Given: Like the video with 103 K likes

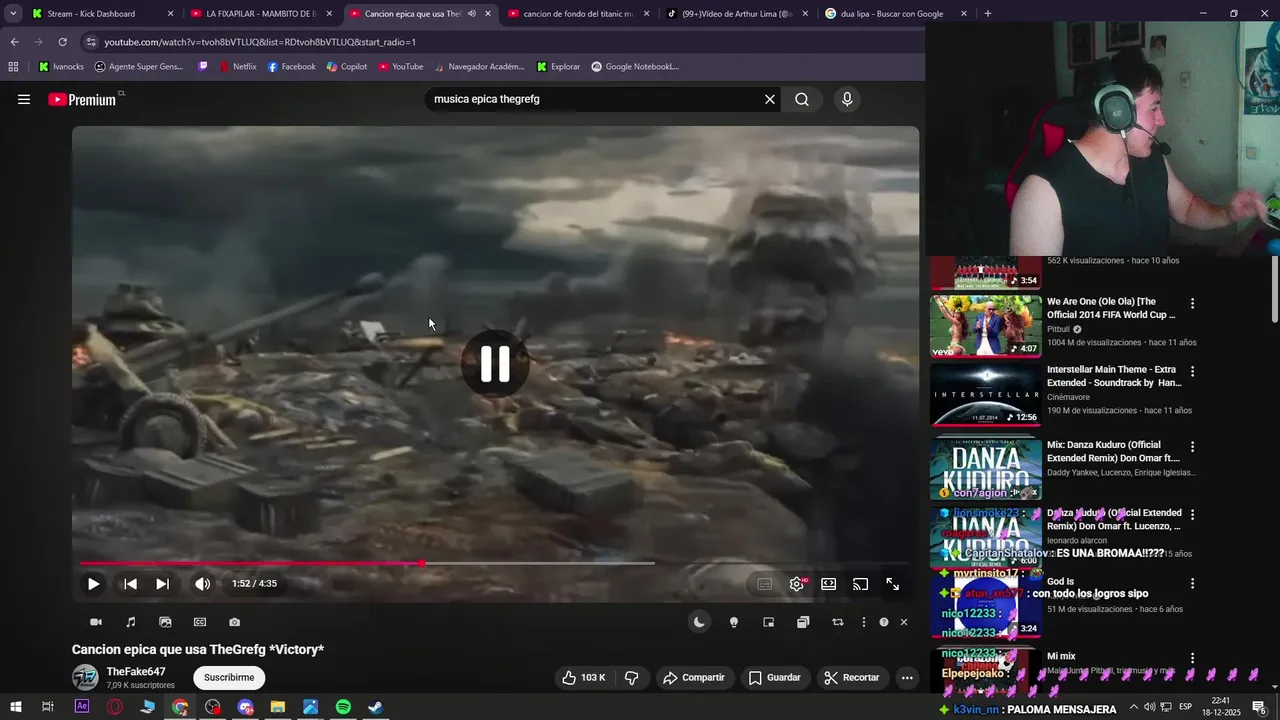Looking at the screenshot, I should pyautogui.click(x=584, y=677).
